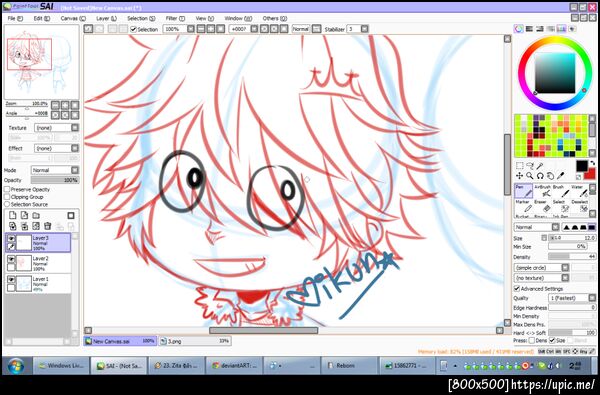Create a new normal layer
The height and width of the screenshot is (395, 600).
[13, 215]
